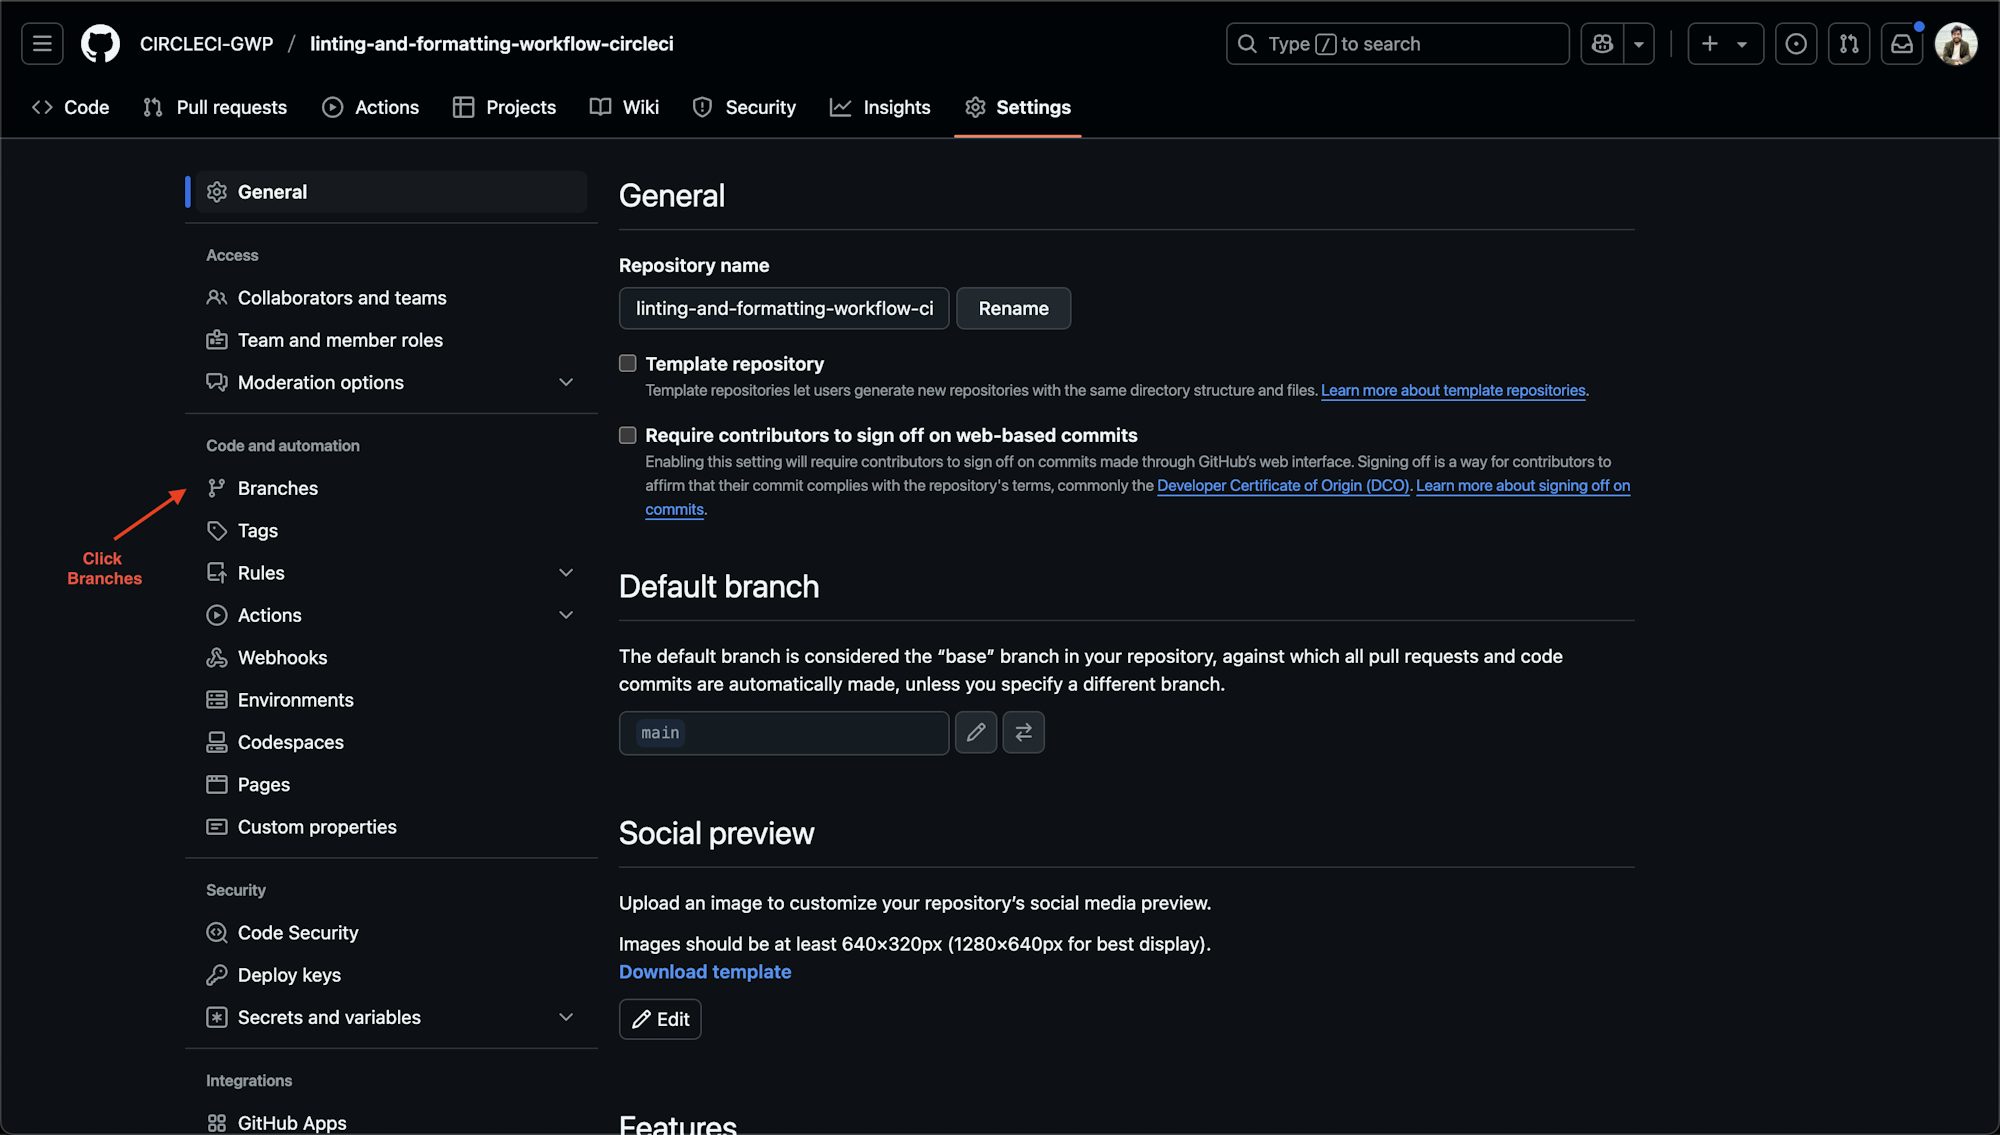This screenshot has width=2000, height=1135.
Task: Click the Rename button
Action: pyautogui.click(x=1013, y=308)
